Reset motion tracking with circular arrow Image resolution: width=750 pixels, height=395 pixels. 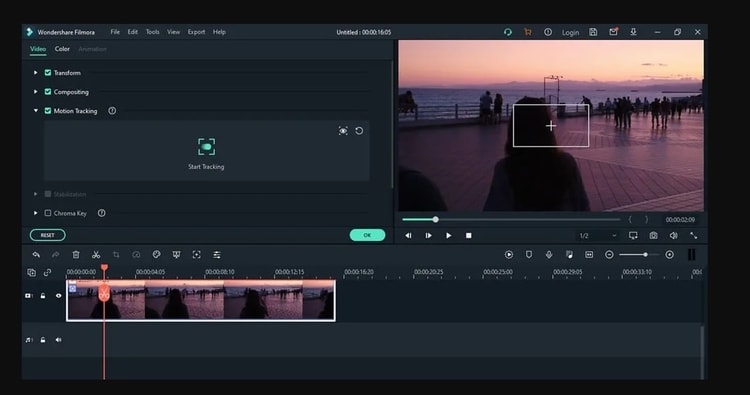point(359,131)
